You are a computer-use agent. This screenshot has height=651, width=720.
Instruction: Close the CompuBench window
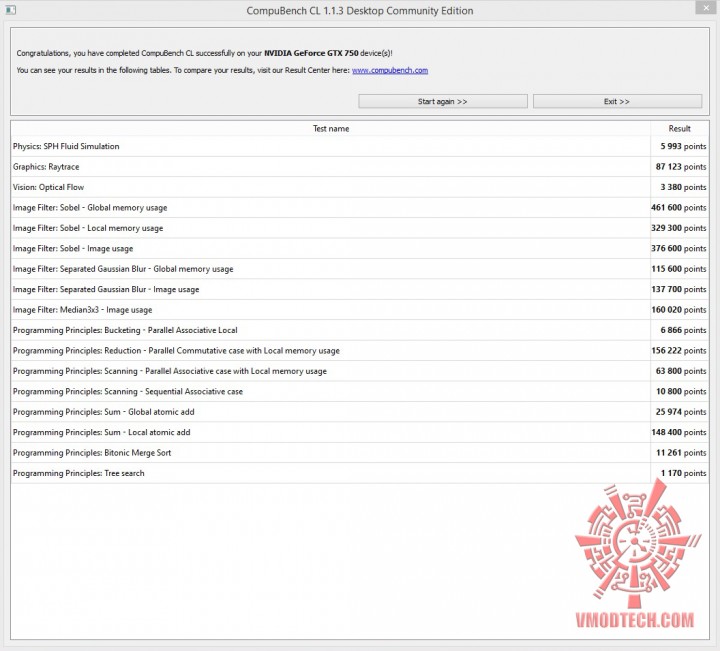(x=706, y=8)
